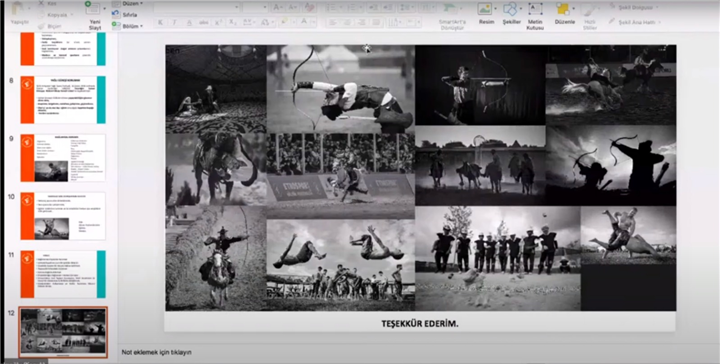Insert a picture with Resim icon
This screenshot has height=364, width=720.
[486, 9]
